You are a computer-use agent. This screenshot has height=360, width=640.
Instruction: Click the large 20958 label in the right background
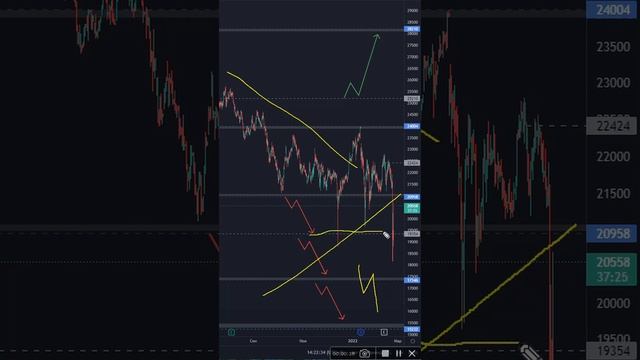tap(611, 233)
